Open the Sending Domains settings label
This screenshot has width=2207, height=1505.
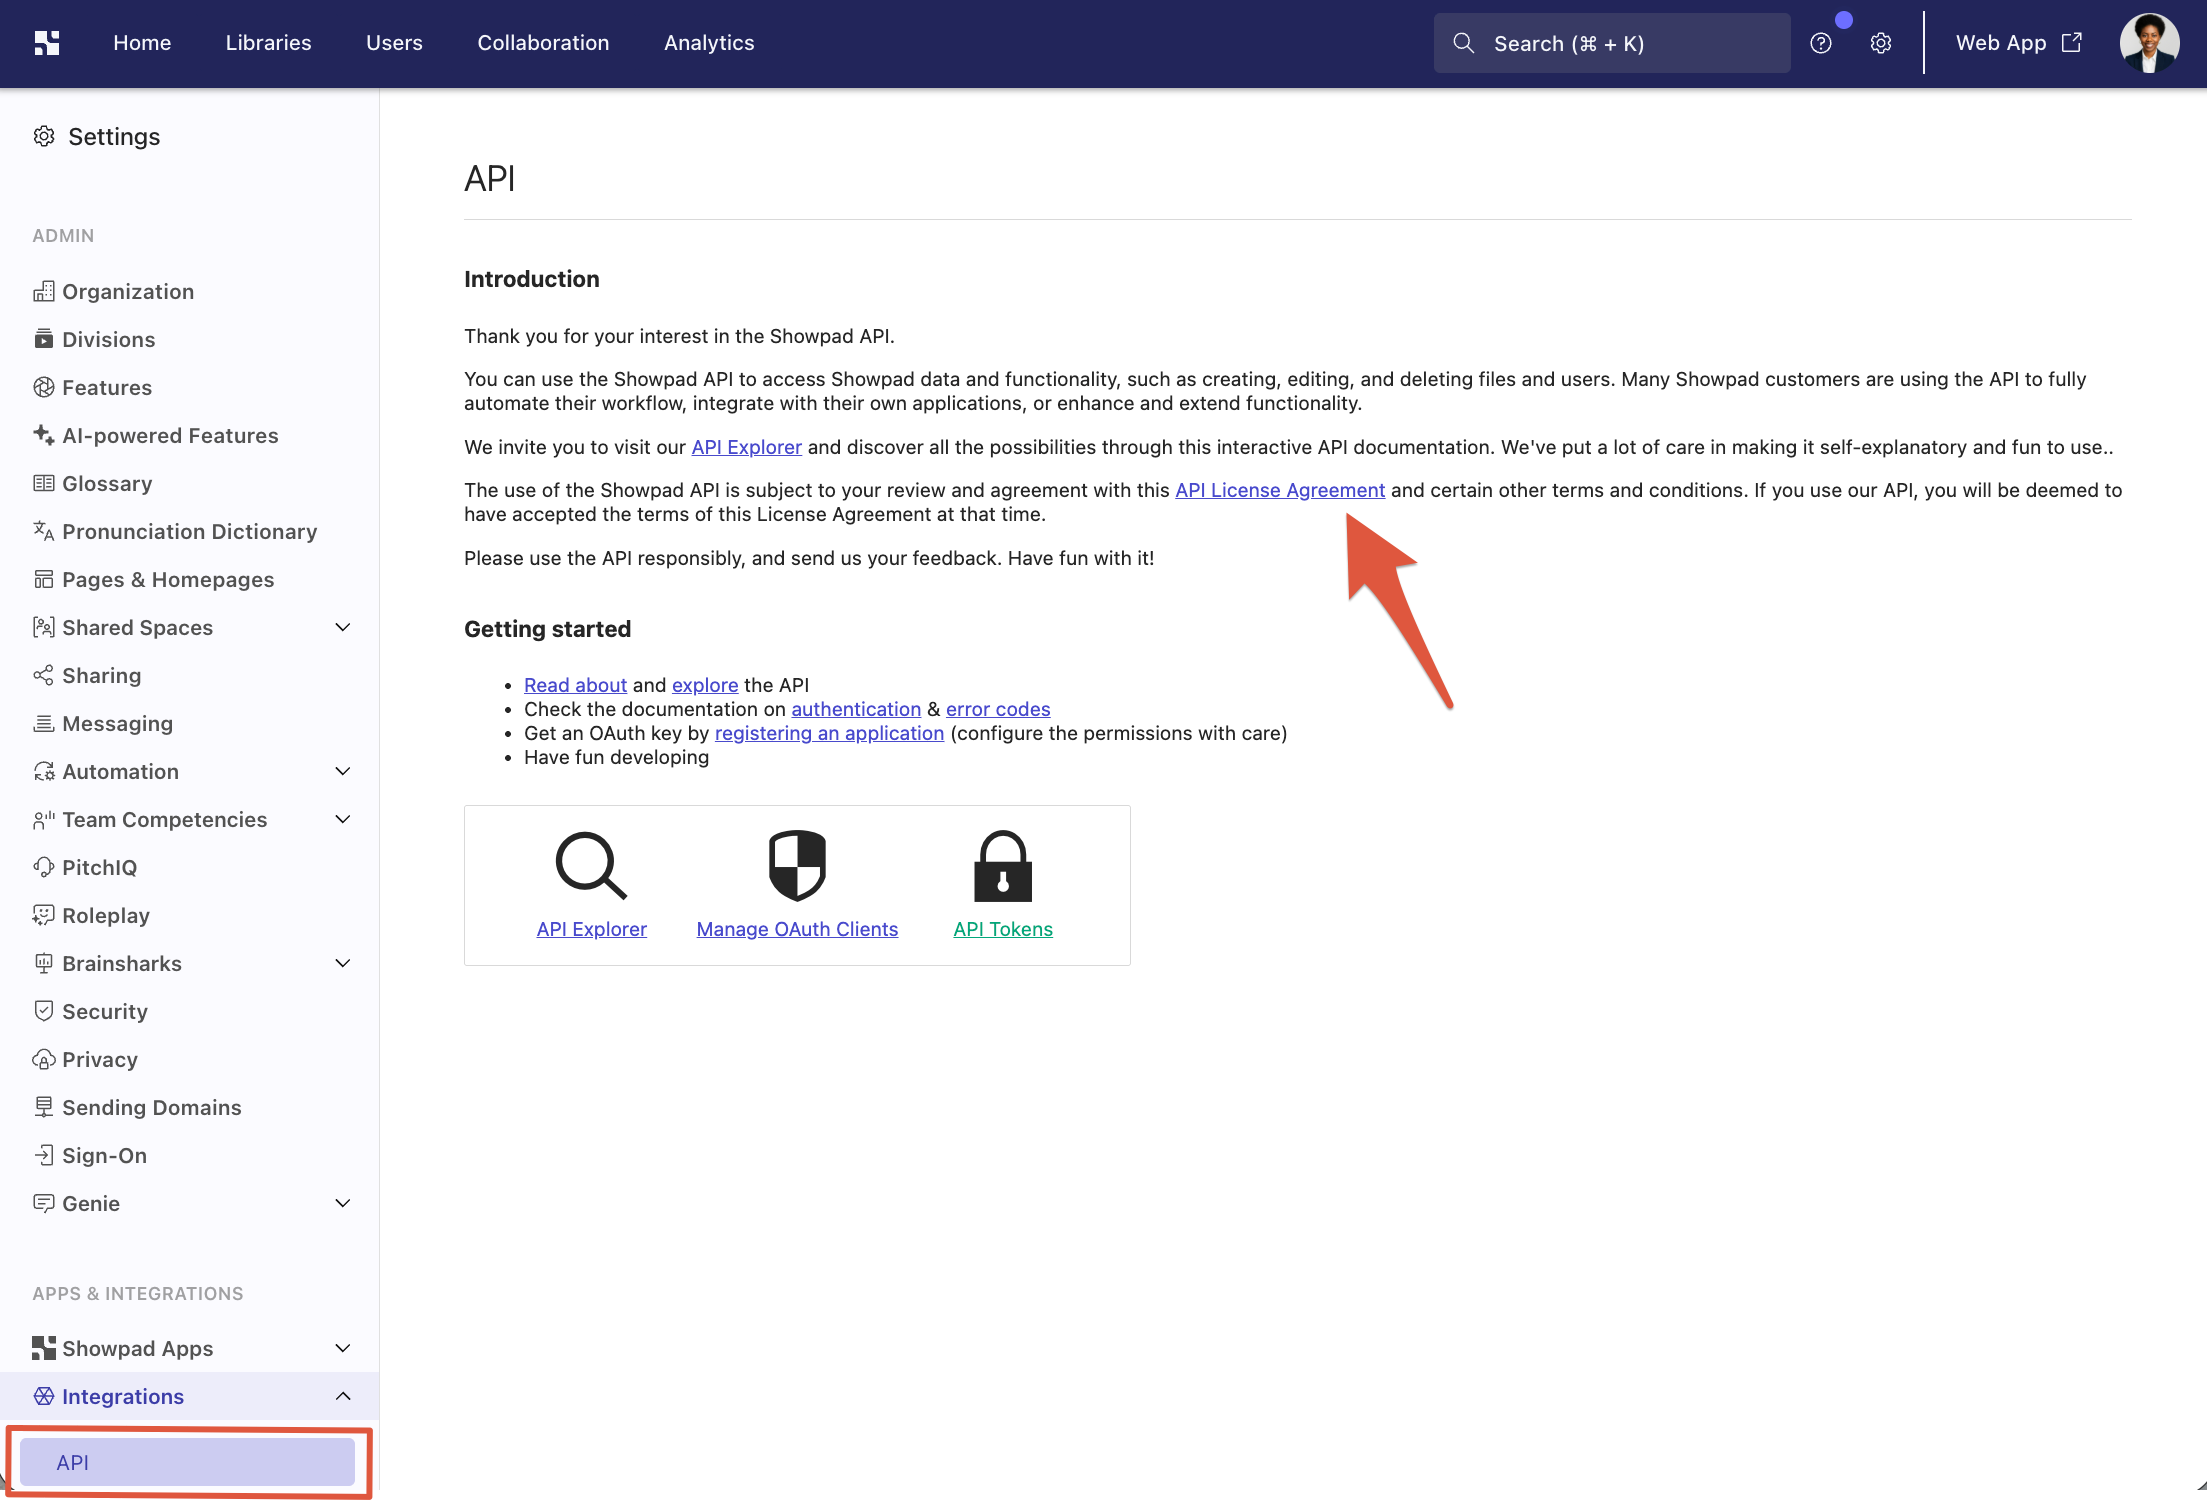coord(152,1107)
